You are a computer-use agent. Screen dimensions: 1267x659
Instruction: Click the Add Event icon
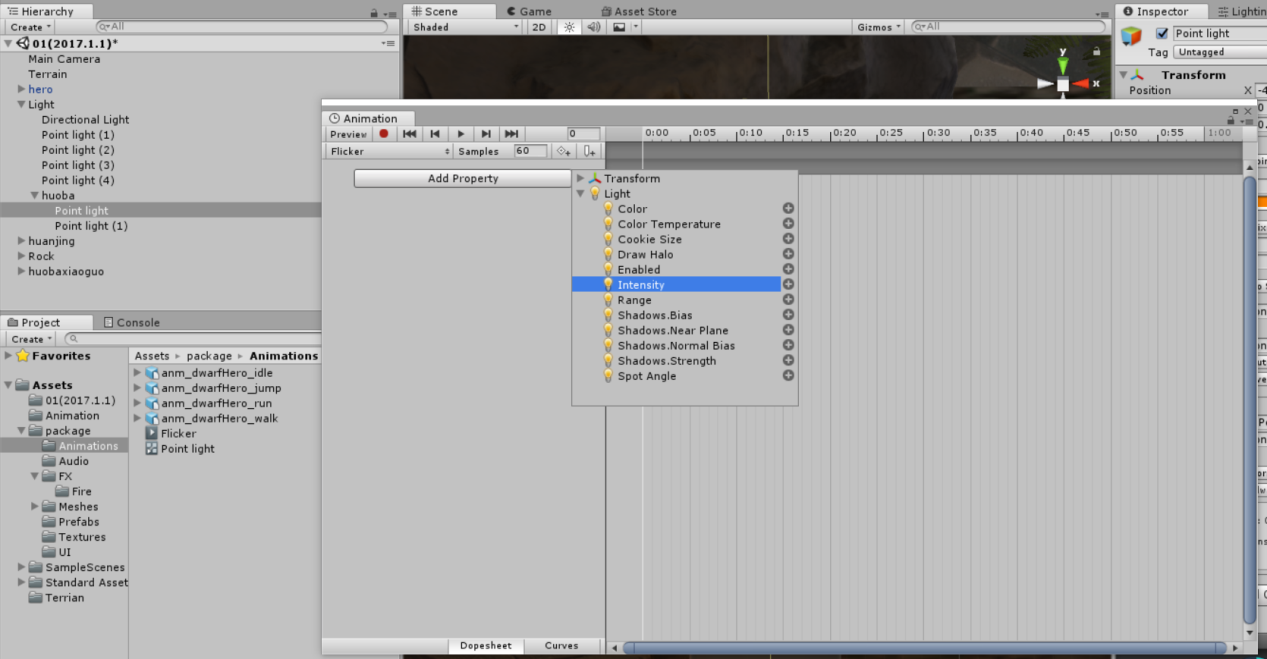click(x=590, y=151)
